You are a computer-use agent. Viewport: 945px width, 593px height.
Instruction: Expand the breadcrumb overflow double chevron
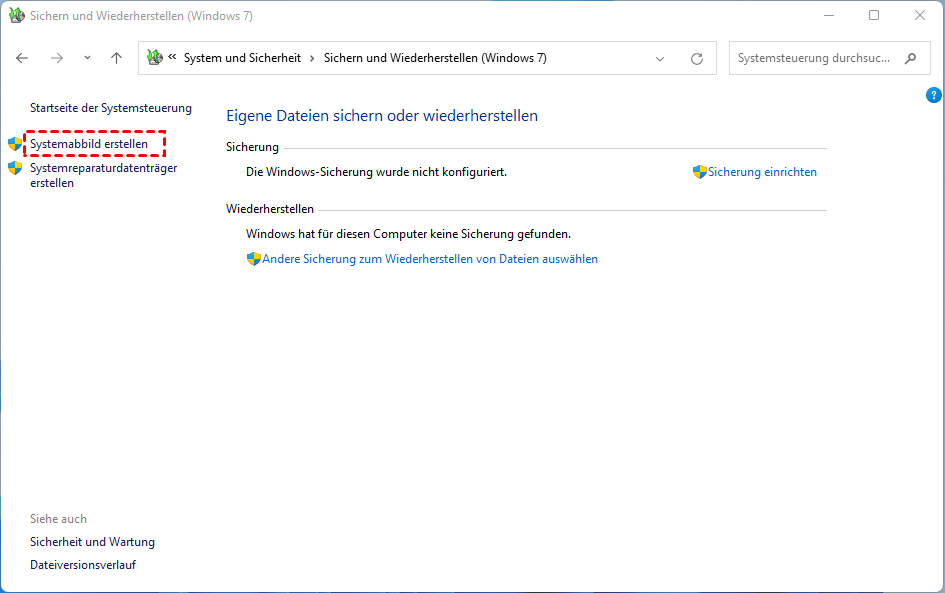pyautogui.click(x=173, y=58)
